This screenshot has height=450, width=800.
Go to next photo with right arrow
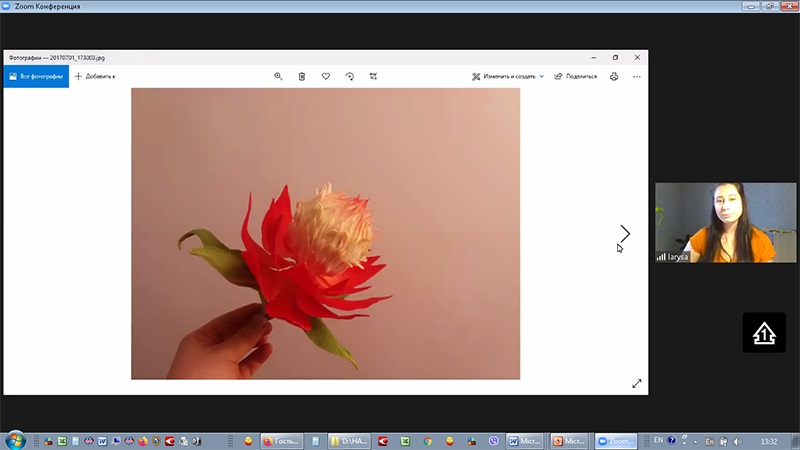tap(625, 233)
